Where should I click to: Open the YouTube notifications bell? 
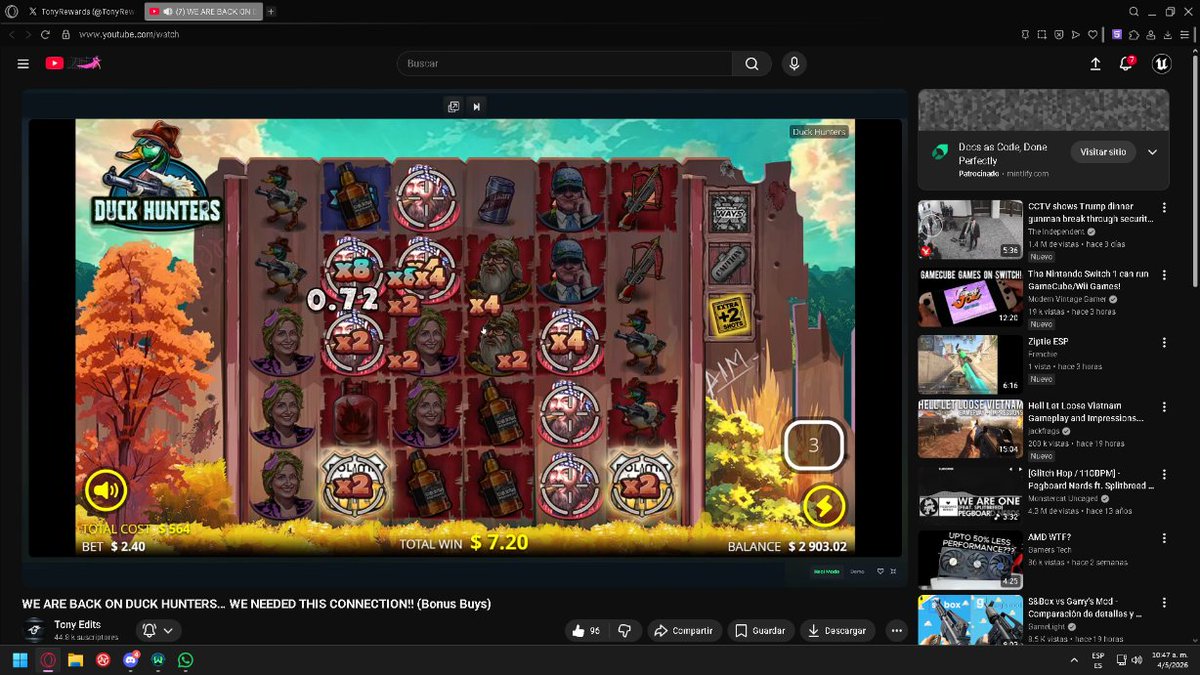point(1127,63)
